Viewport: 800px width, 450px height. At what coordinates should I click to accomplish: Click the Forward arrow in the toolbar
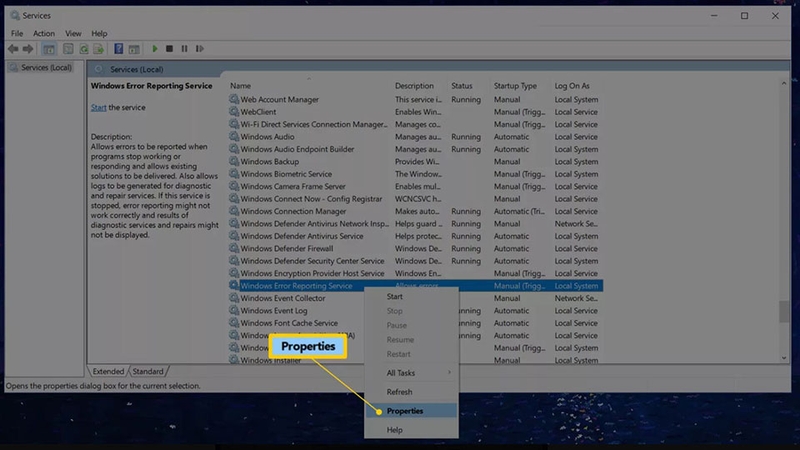pos(28,49)
